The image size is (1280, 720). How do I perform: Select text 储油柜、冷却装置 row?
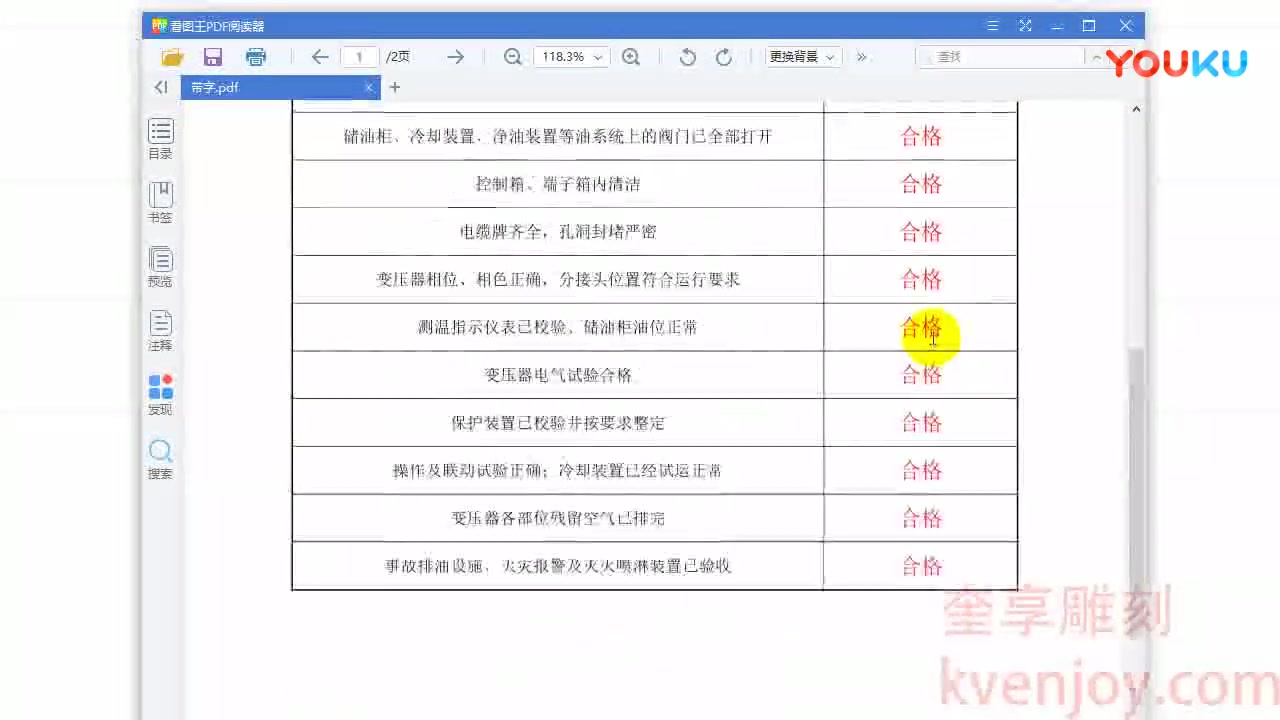(558, 136)
